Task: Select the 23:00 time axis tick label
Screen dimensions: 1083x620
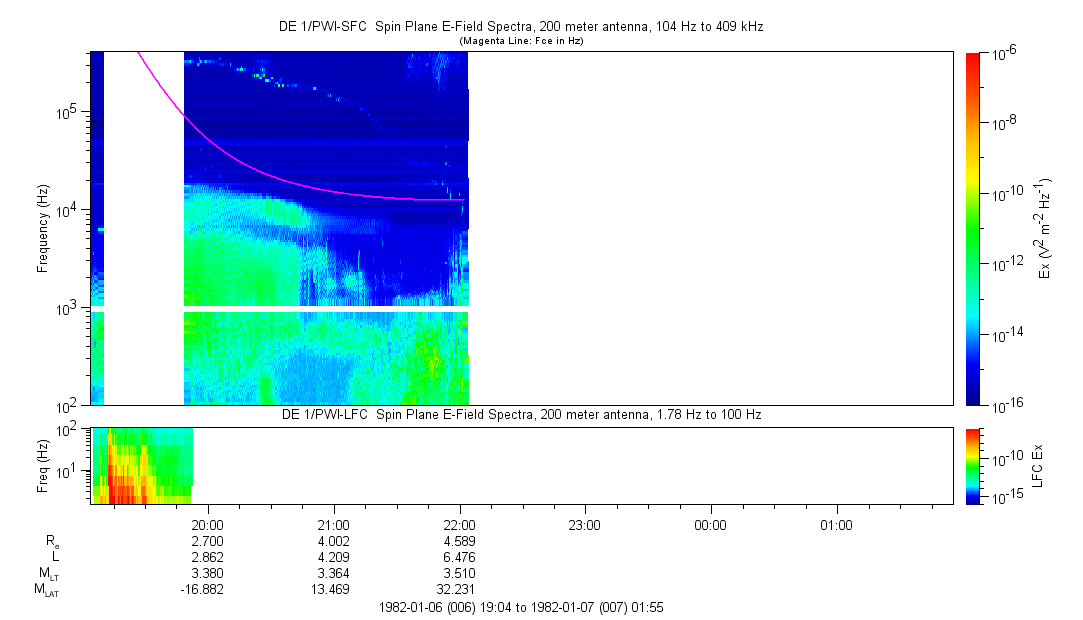Action: (x=584, y=524)
